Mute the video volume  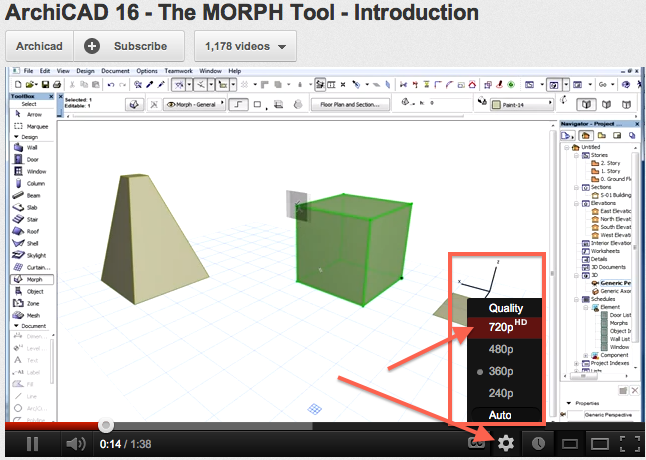75,444
